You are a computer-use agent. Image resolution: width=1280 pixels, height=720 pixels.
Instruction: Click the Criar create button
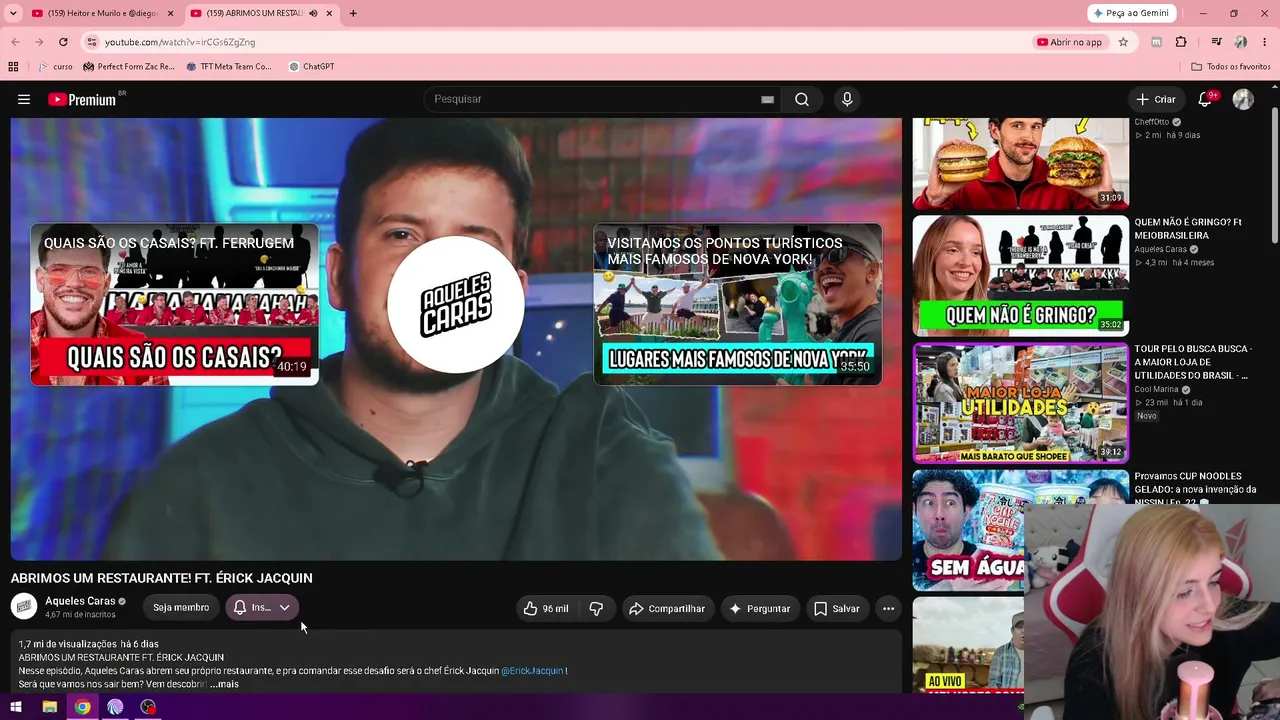(x=1156, y=99)
